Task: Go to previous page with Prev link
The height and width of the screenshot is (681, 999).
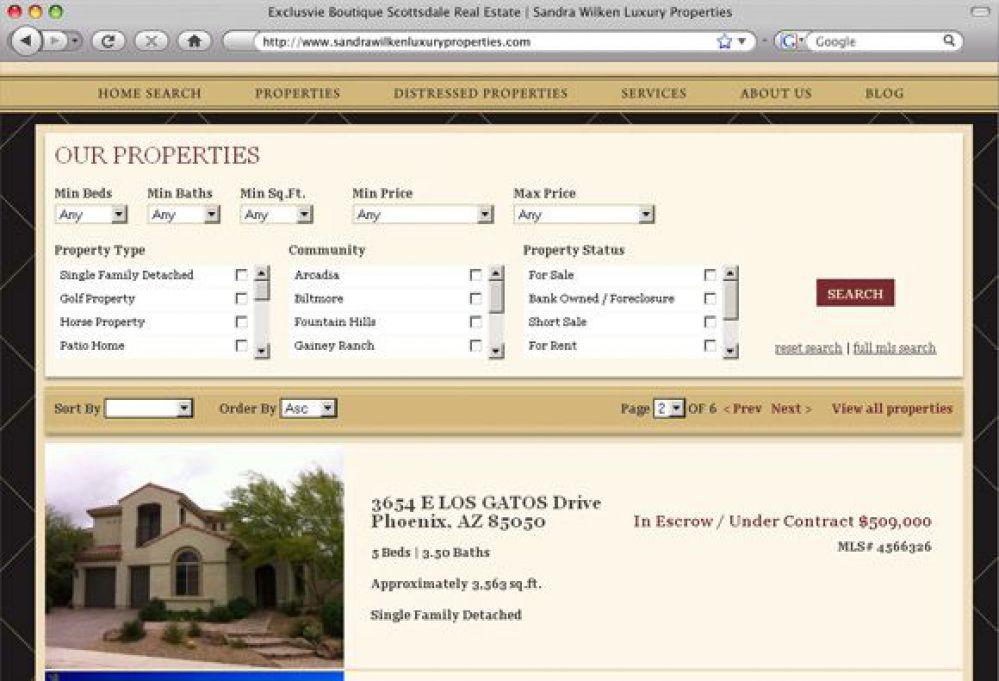Action: tap(742, 408)
